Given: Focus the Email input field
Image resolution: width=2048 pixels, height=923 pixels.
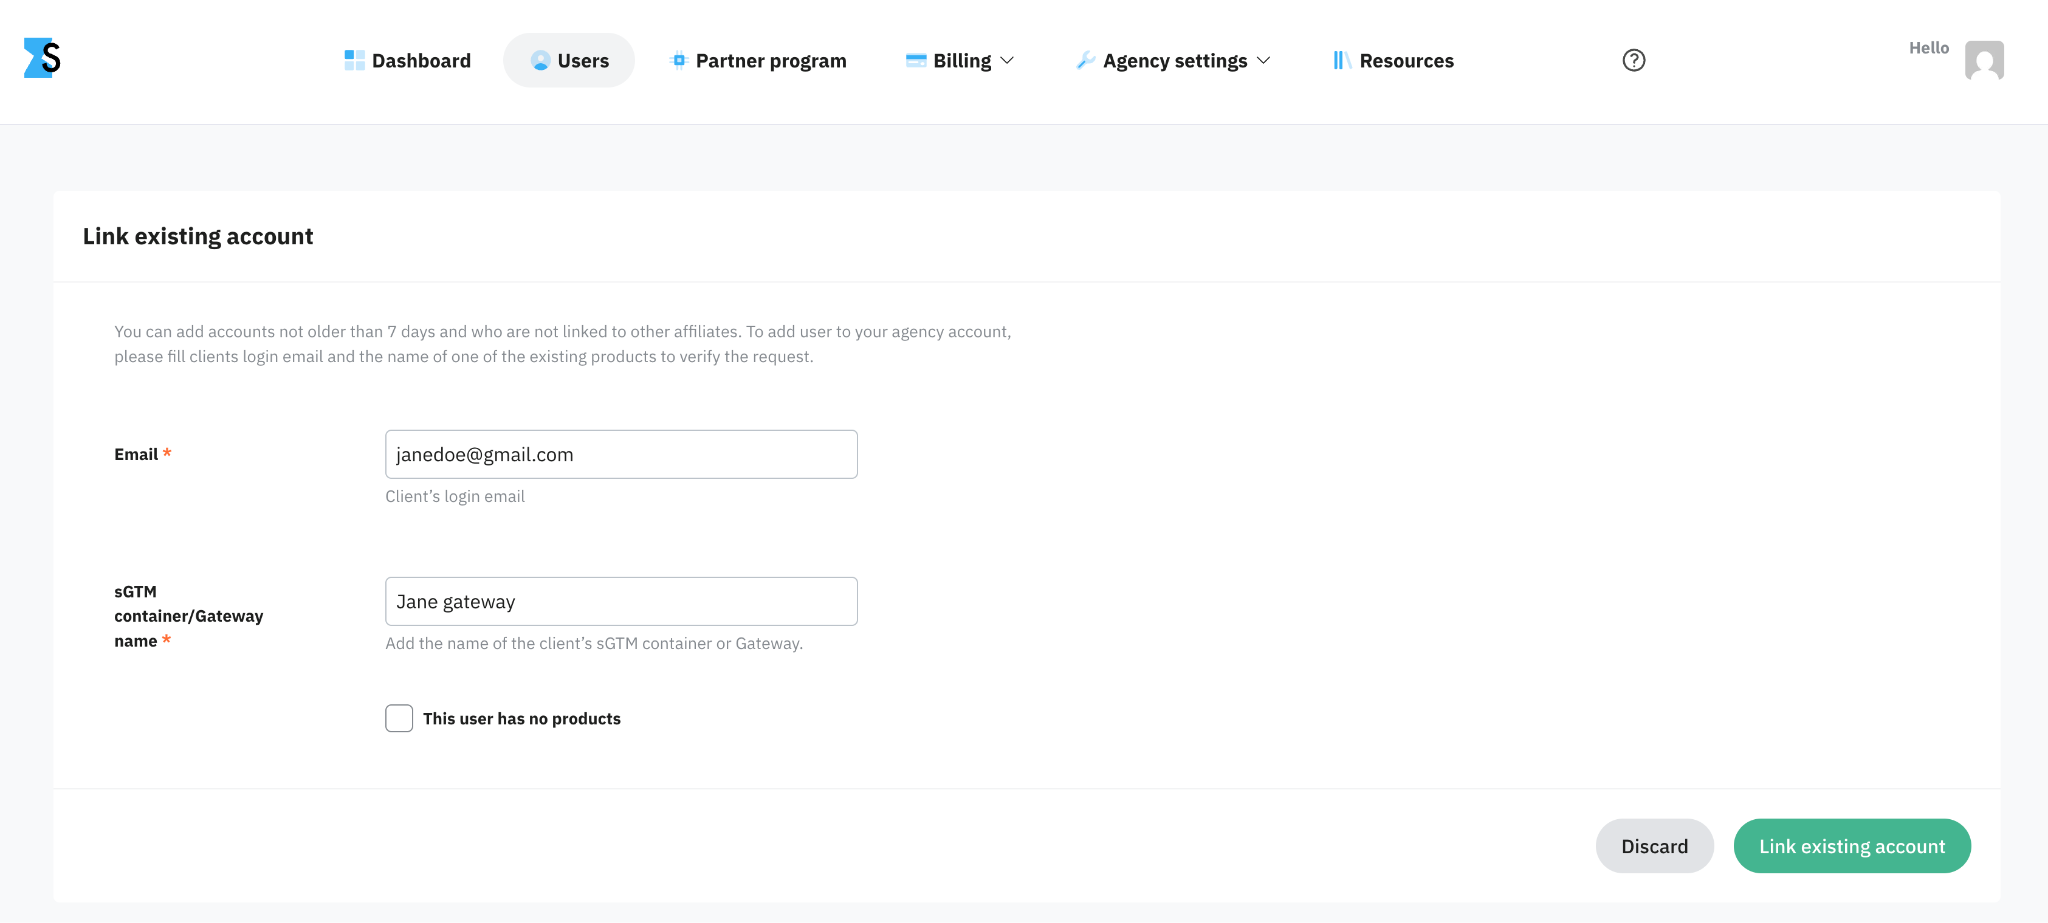Looking at the screenshot, I should click(621, 454).
